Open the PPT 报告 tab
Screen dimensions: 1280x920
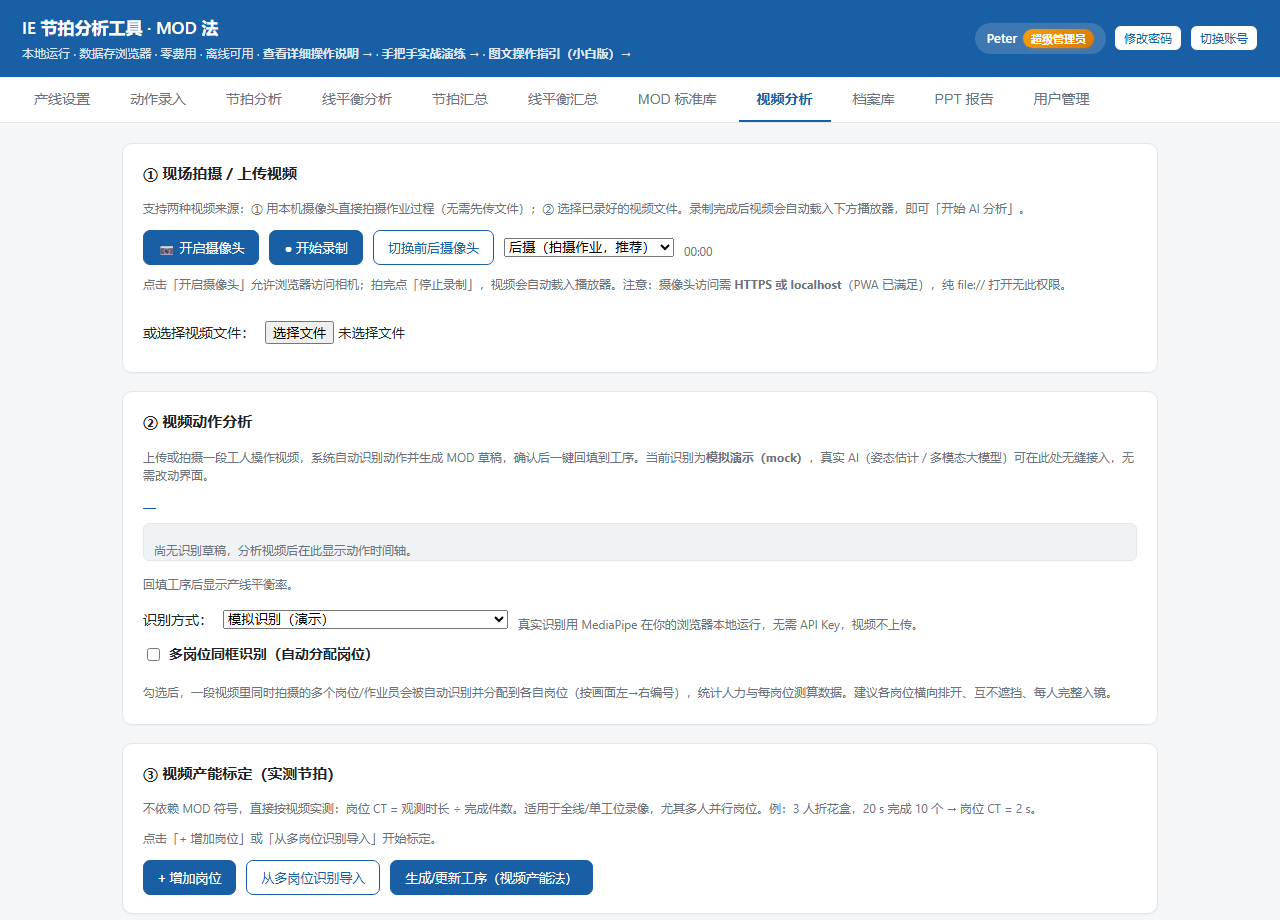click(x=964, y=99)
